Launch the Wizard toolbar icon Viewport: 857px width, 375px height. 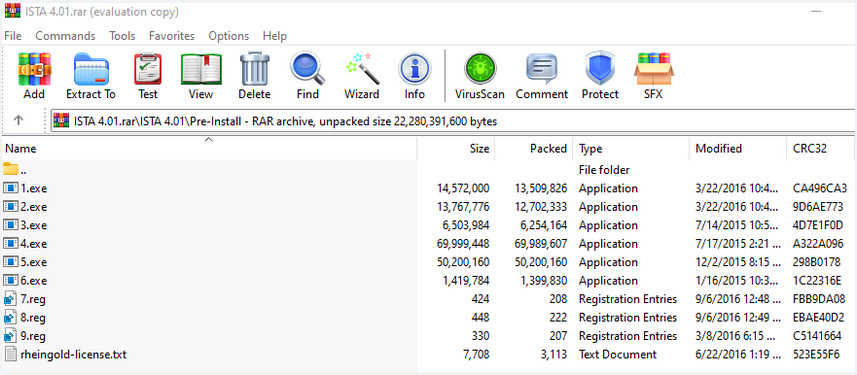[361, 69]
